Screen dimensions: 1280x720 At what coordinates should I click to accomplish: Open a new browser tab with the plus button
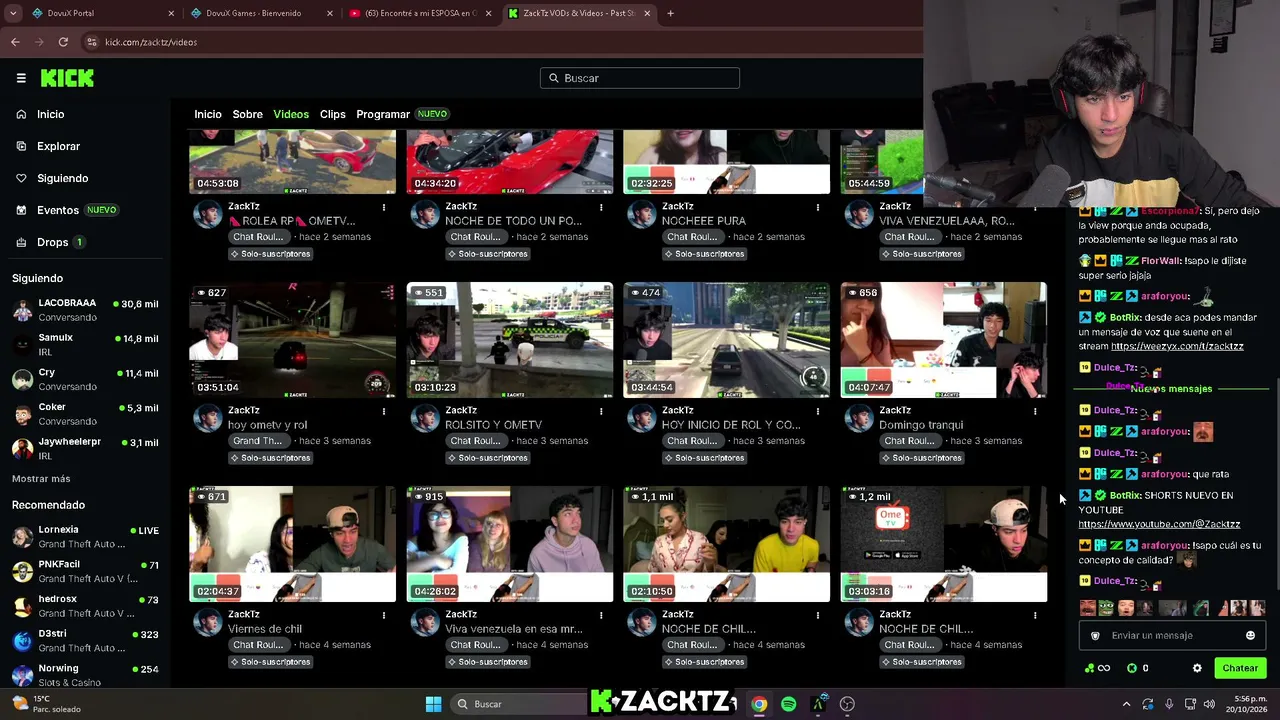coord(670,13)
